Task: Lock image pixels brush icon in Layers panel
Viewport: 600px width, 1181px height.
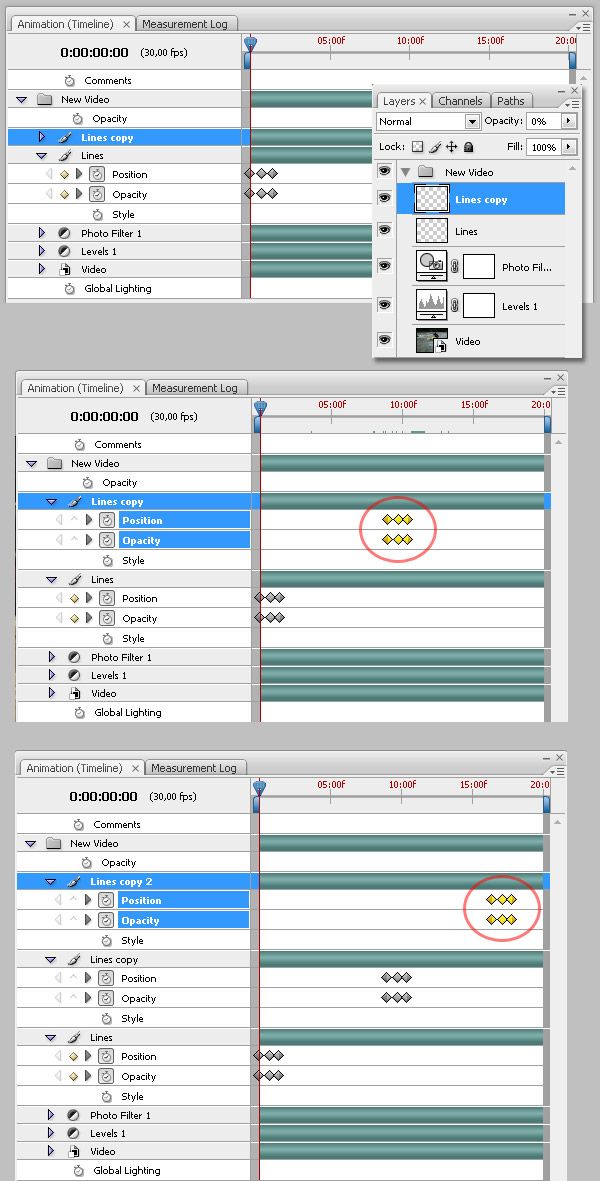Action: pyautogui.click(x=434, y=147)
